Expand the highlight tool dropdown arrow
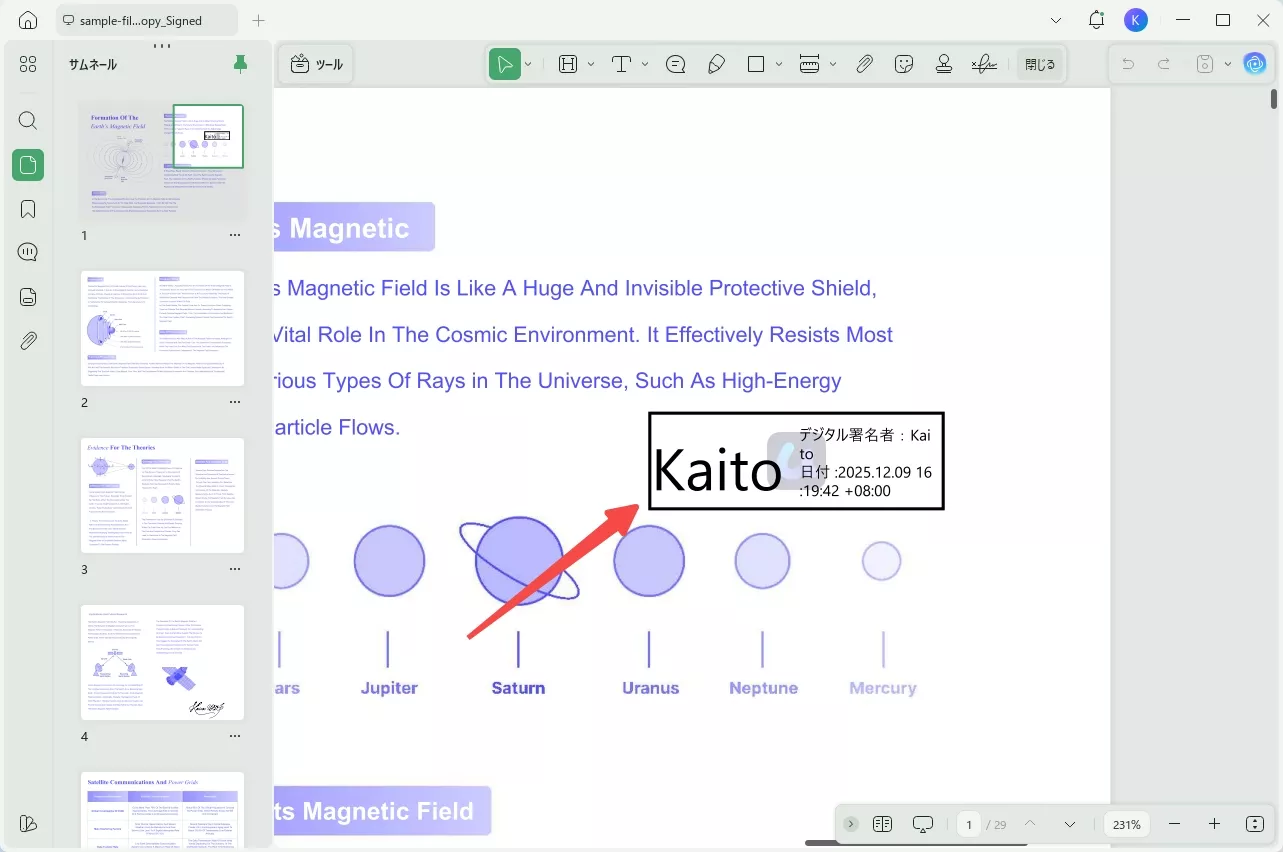This screenshot has height=852, width=1283. 591,64
